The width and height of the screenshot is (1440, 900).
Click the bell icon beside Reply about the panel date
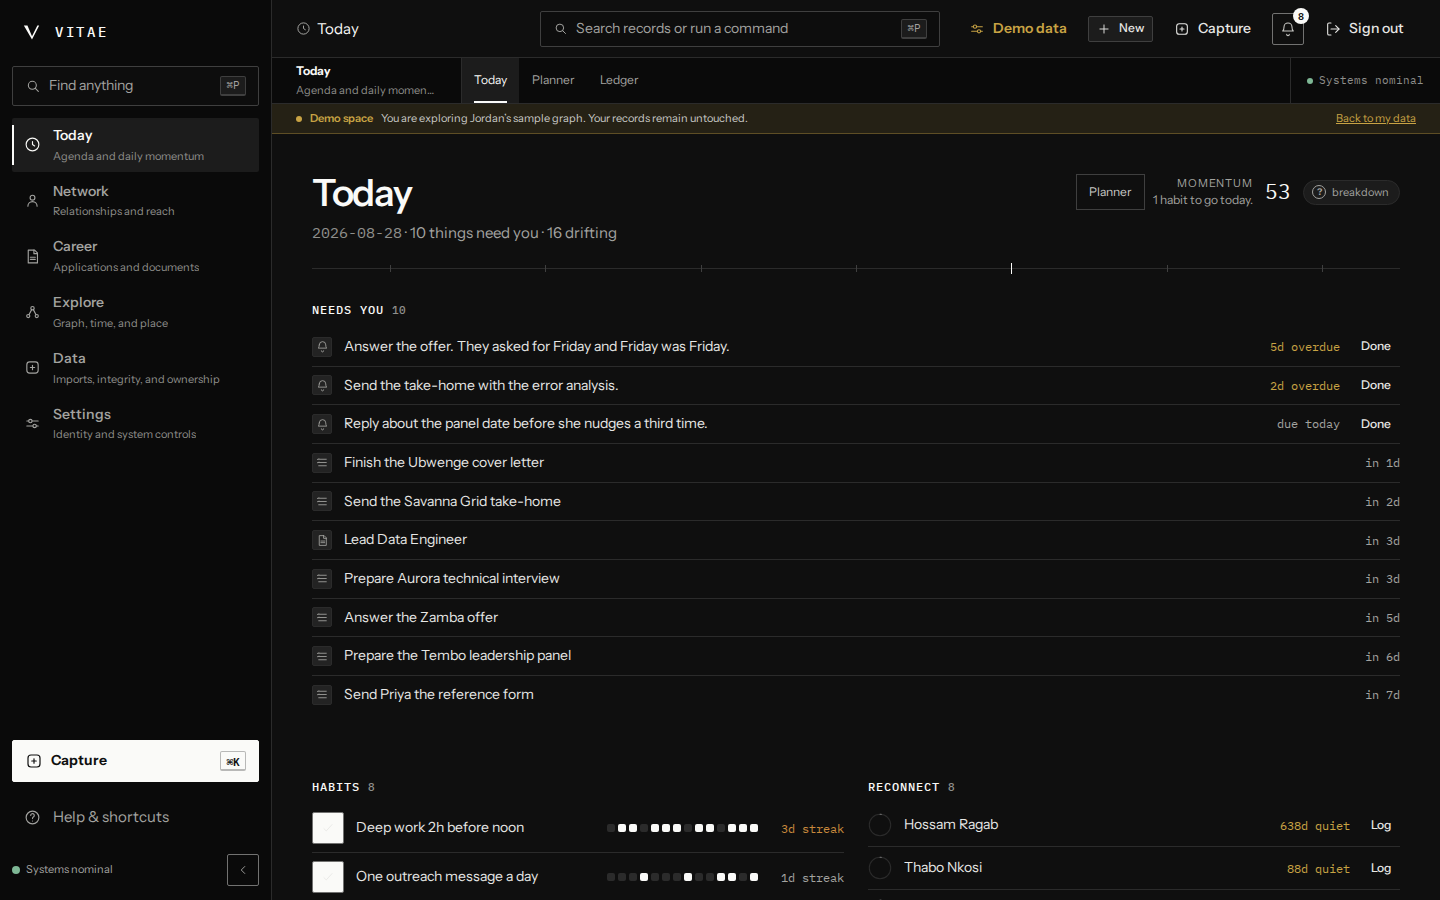tap(322, 424)
